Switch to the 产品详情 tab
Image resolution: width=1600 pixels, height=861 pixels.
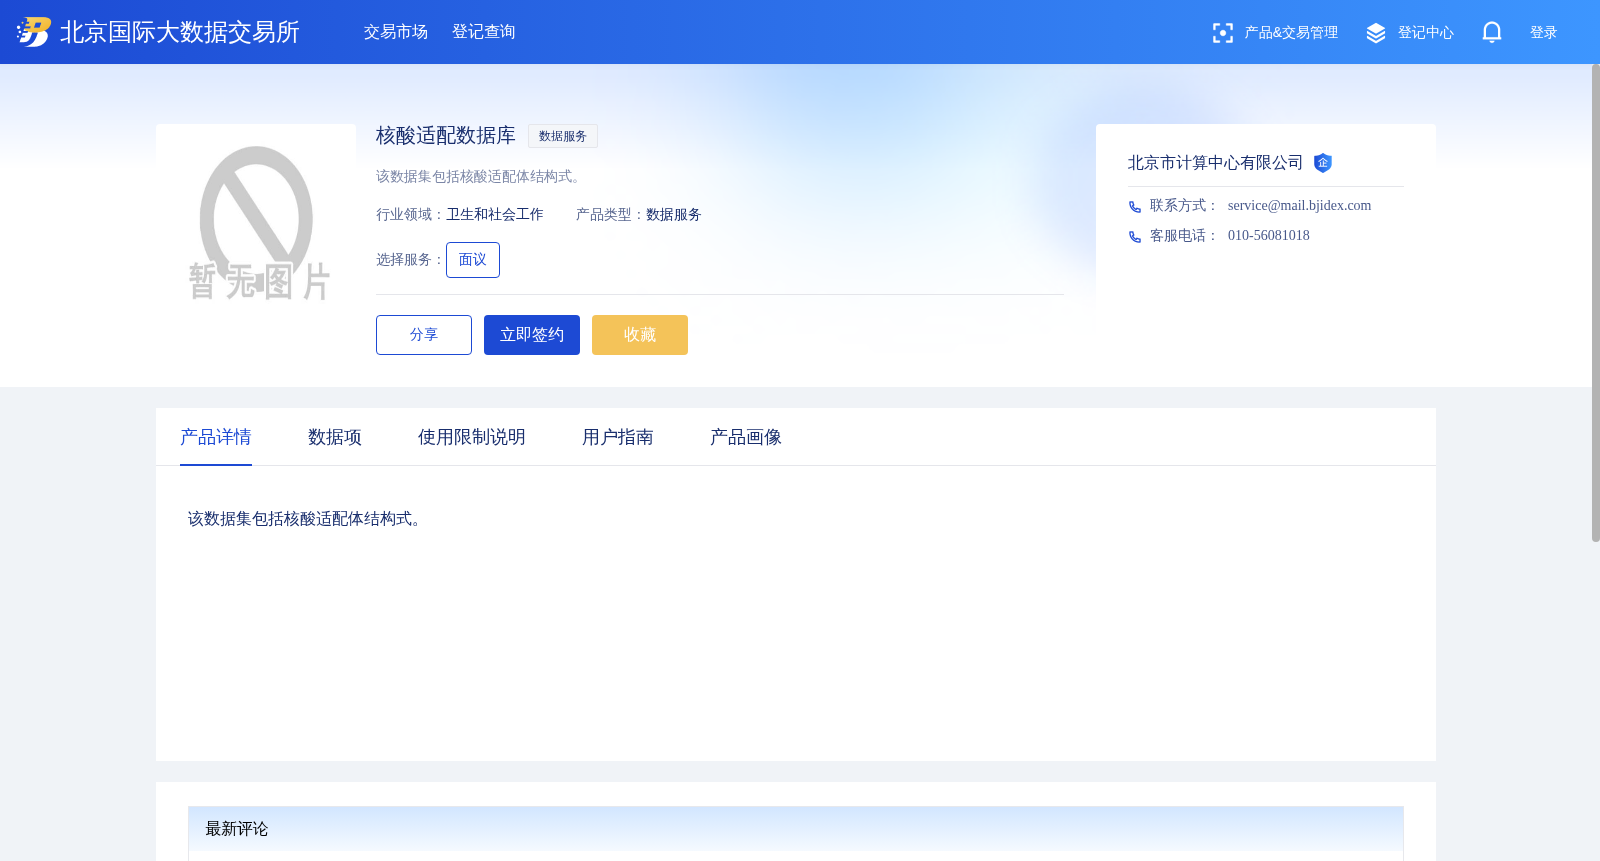pos(216,437)
